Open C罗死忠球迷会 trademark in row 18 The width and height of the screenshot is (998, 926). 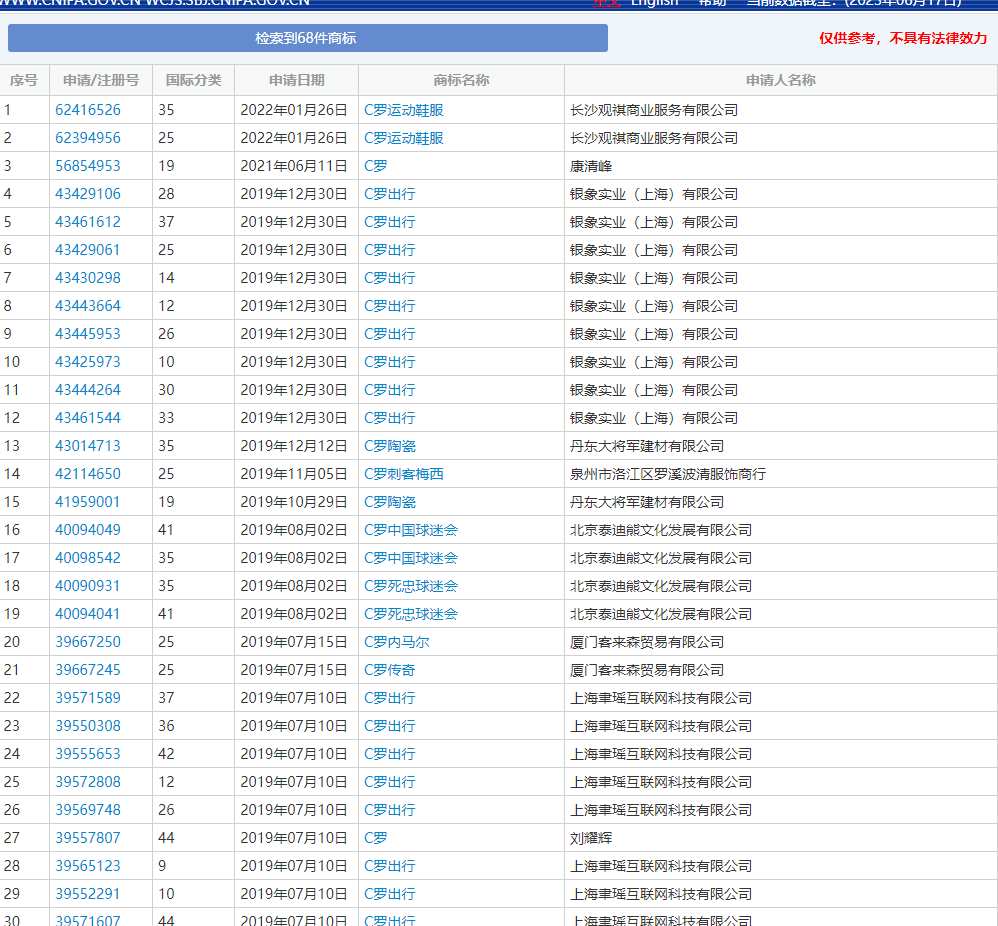411,586
